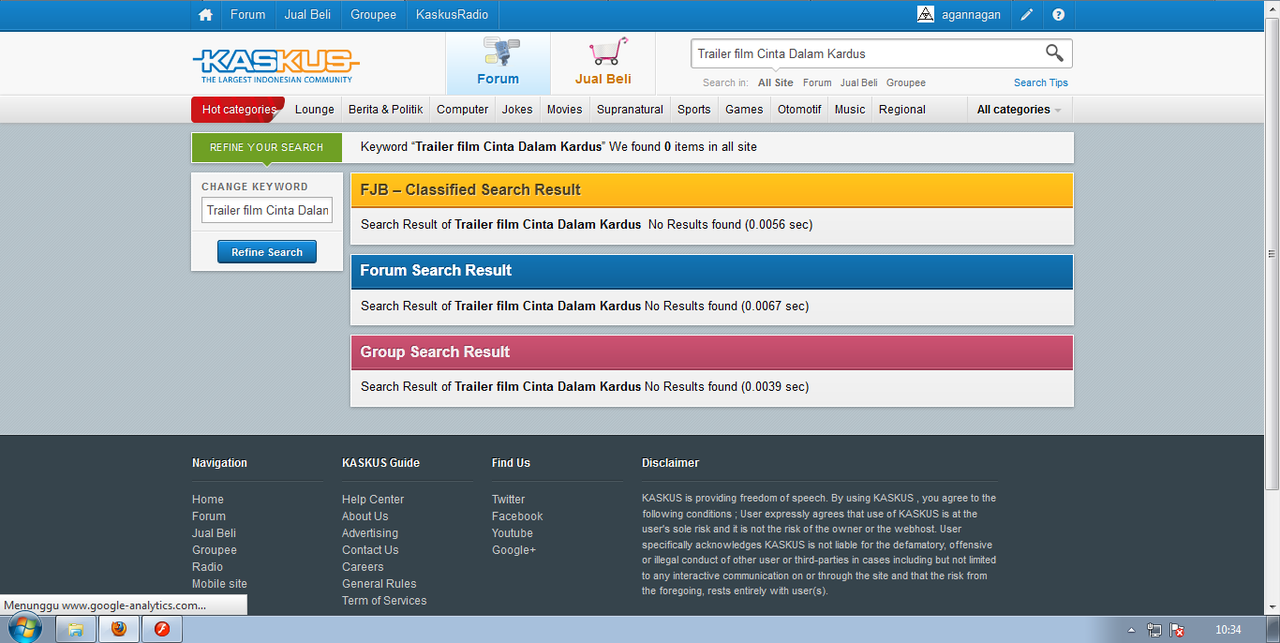Open Computer category
The width and height of the screenshot is (1280, 643).
pos(463,109)
